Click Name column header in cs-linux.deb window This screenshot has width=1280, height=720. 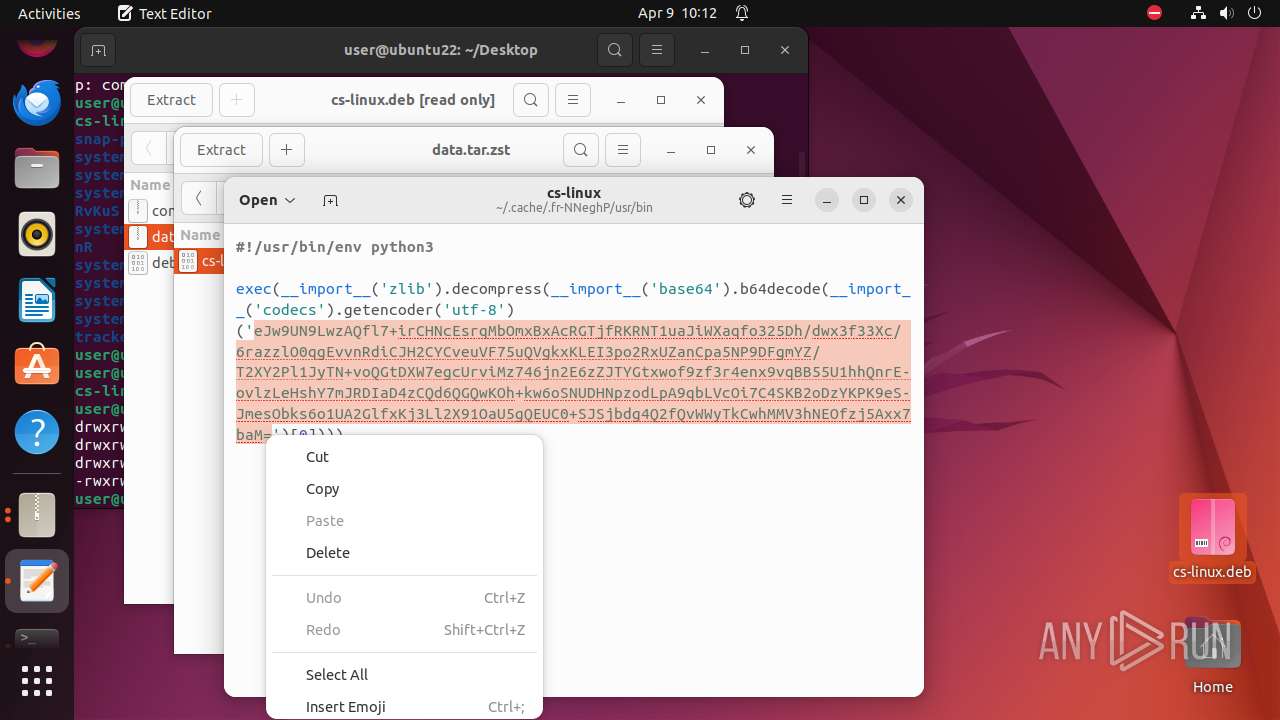tap(150, 185)
